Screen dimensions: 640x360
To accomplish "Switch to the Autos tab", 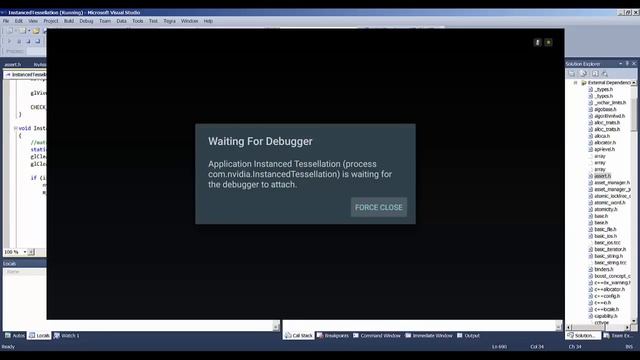I will click(15, 336).
